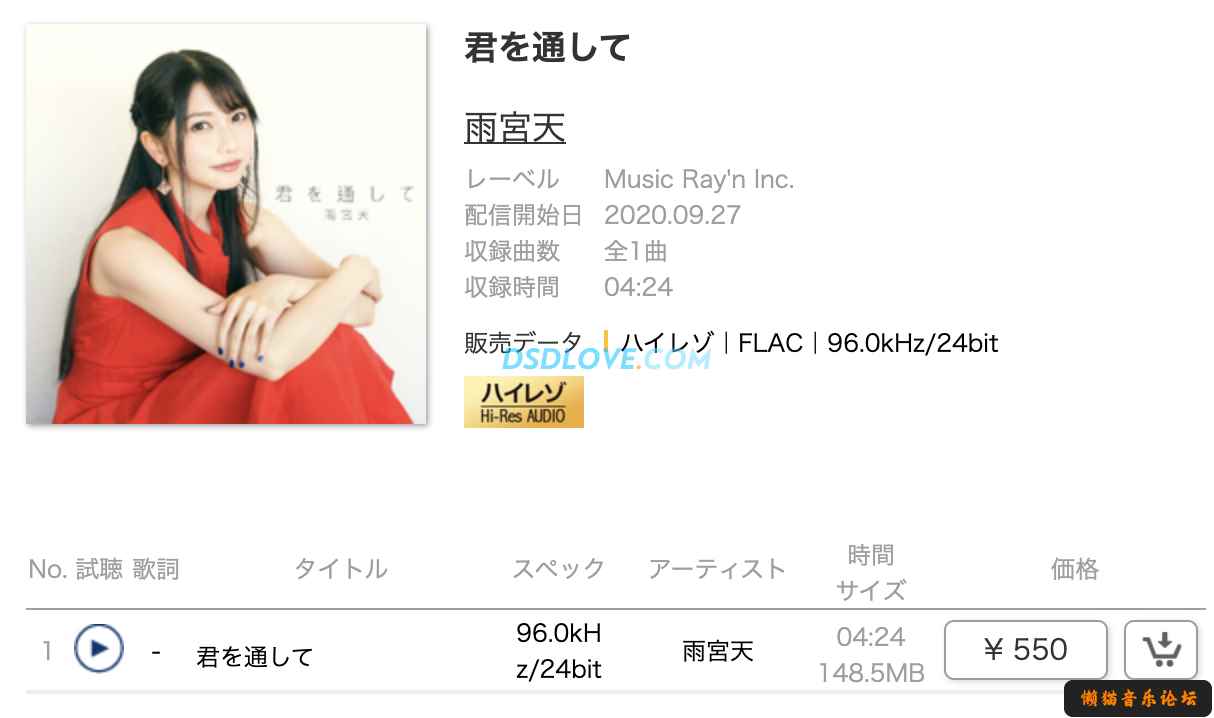Add track to cart with download-cart icon
The width and height of the screenshot is (1214, 718).
pyautogui.click(x=1160, y=650)
